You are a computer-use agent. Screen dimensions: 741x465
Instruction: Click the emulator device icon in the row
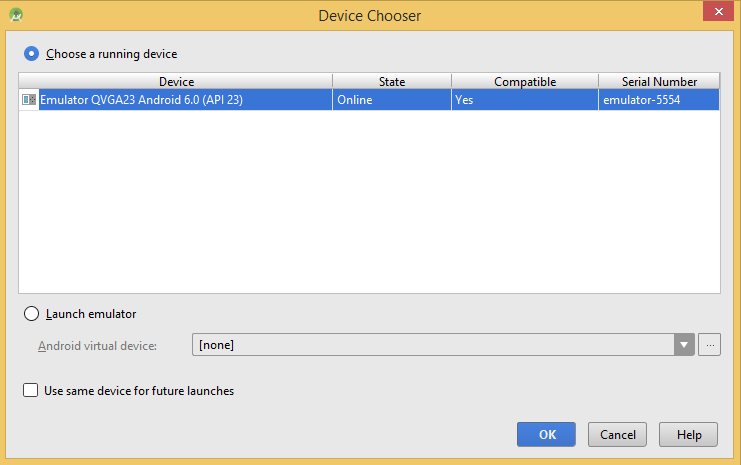[29, 100]
